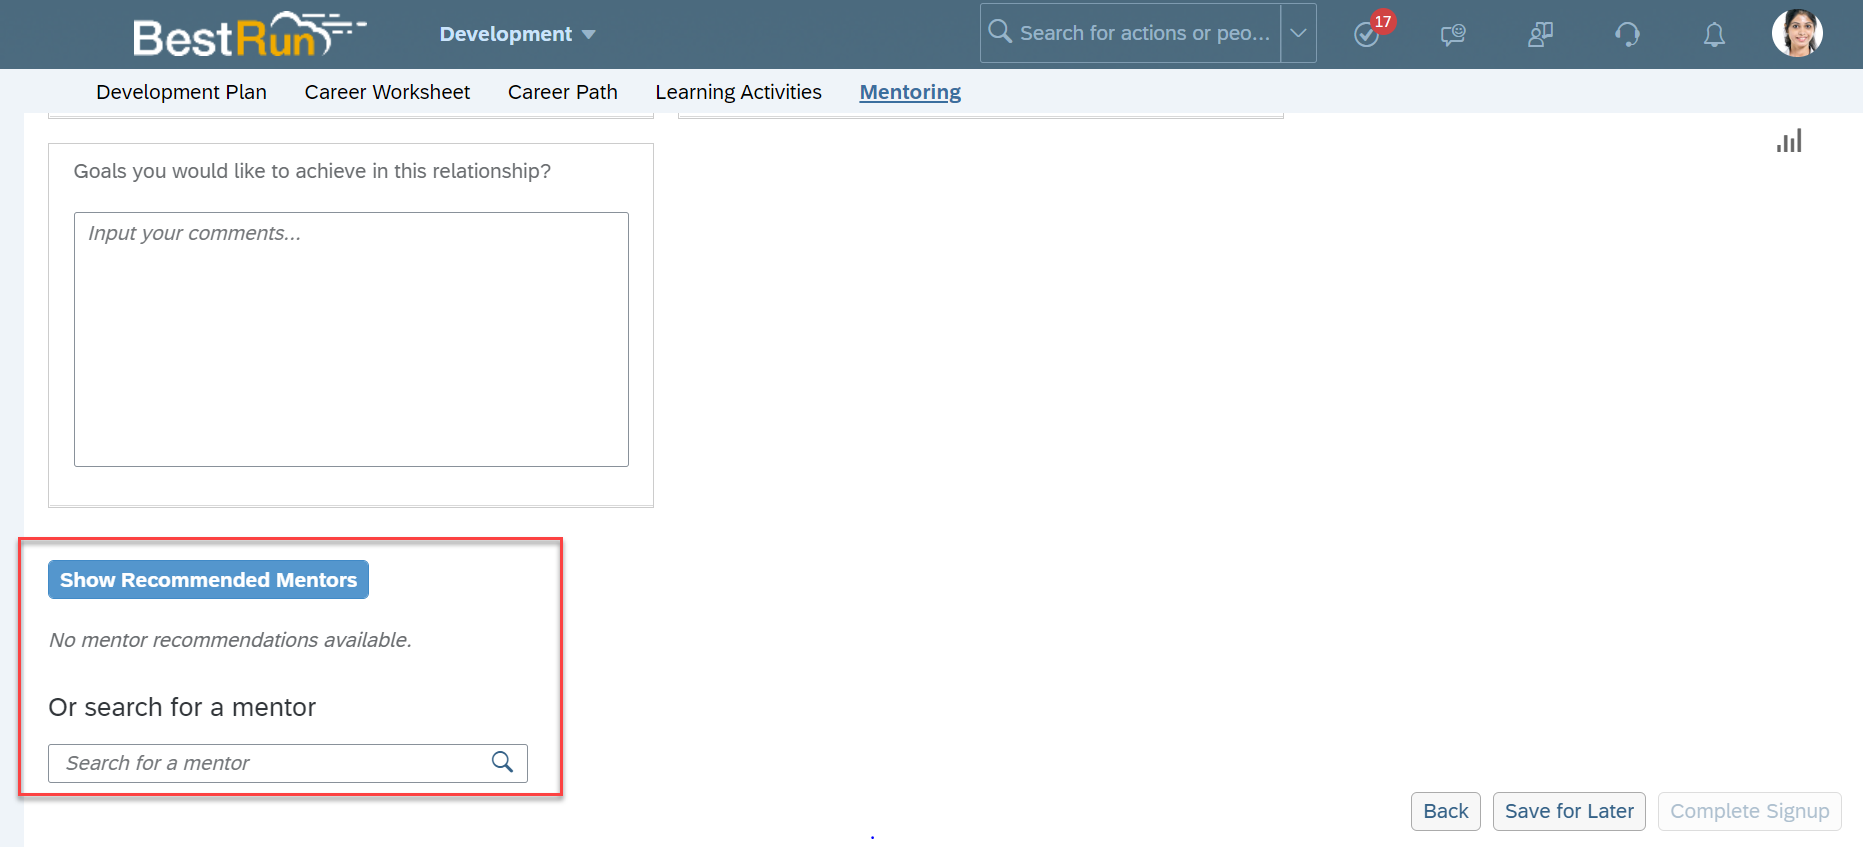Switch to Career Worksheet tab

click(x=387, y=92)
